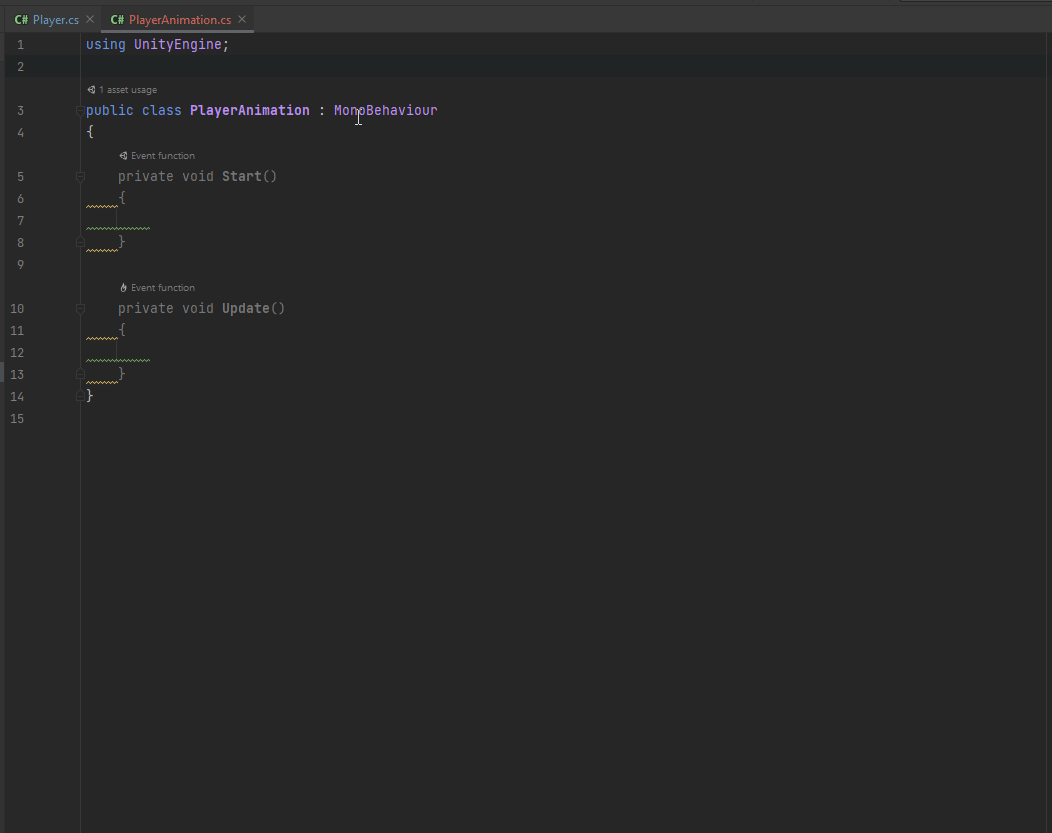
Task: Click the Unity icon above Start method
Action: pyautogui.click(x=123, y=156)
